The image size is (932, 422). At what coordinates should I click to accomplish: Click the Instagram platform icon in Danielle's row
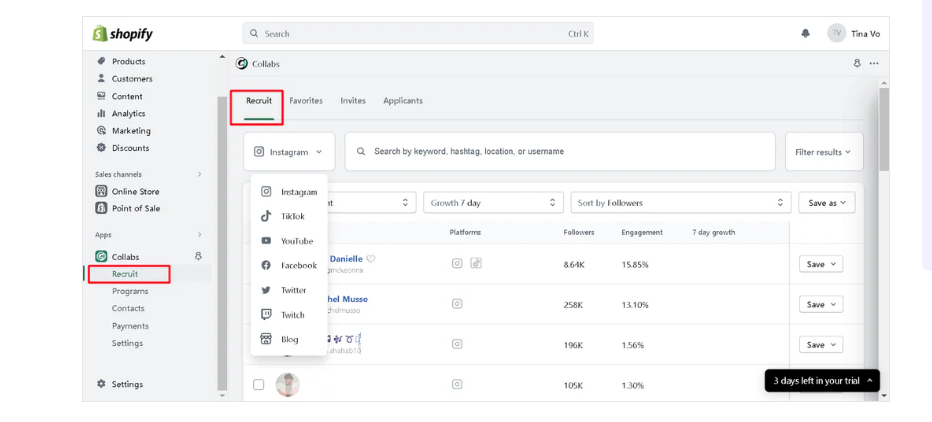(x=456, y=263)
